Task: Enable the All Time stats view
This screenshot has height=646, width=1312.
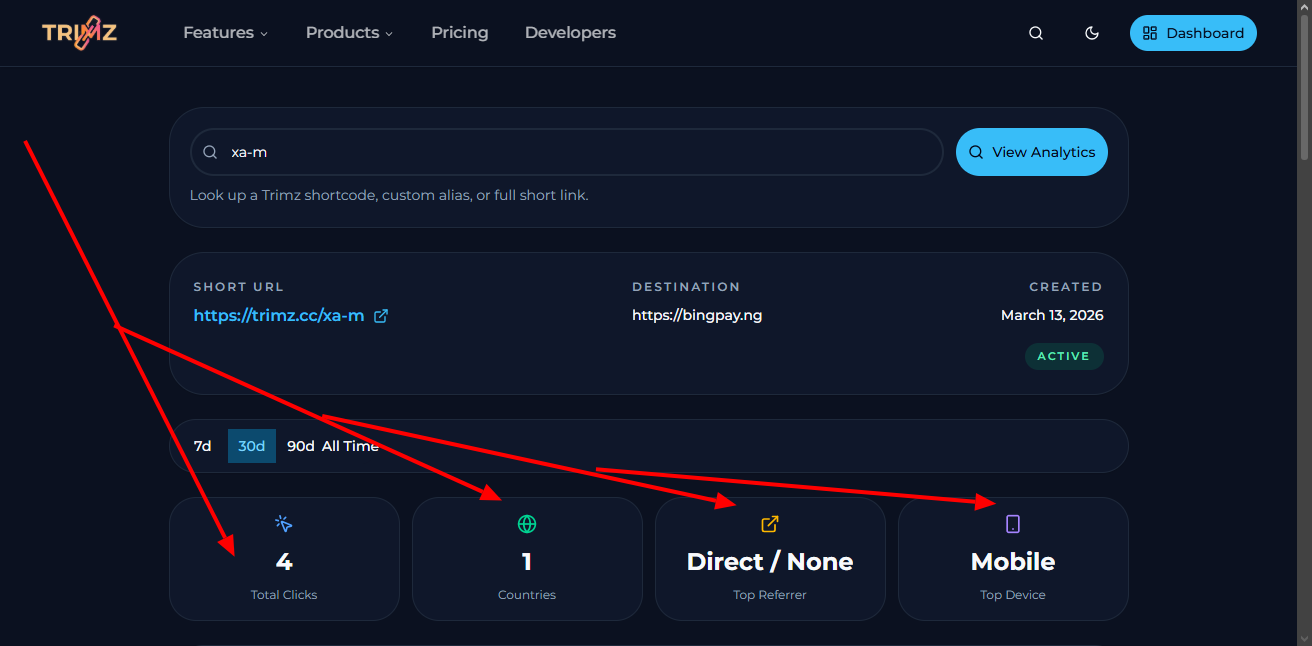Action: click(x=352, y=445)
